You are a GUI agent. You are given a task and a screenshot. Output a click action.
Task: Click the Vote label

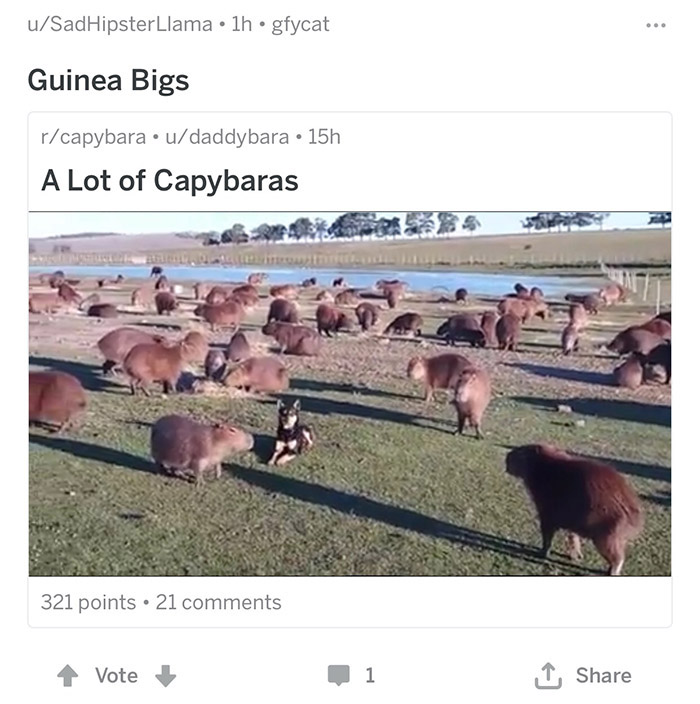coord(116,675)
